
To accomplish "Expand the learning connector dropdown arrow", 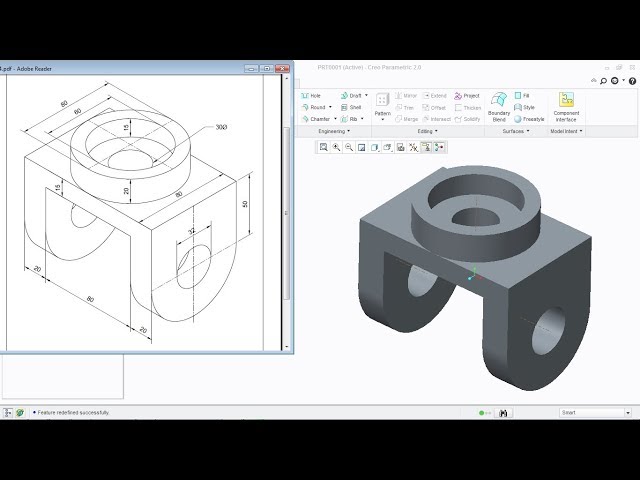I will click(624, 81).
